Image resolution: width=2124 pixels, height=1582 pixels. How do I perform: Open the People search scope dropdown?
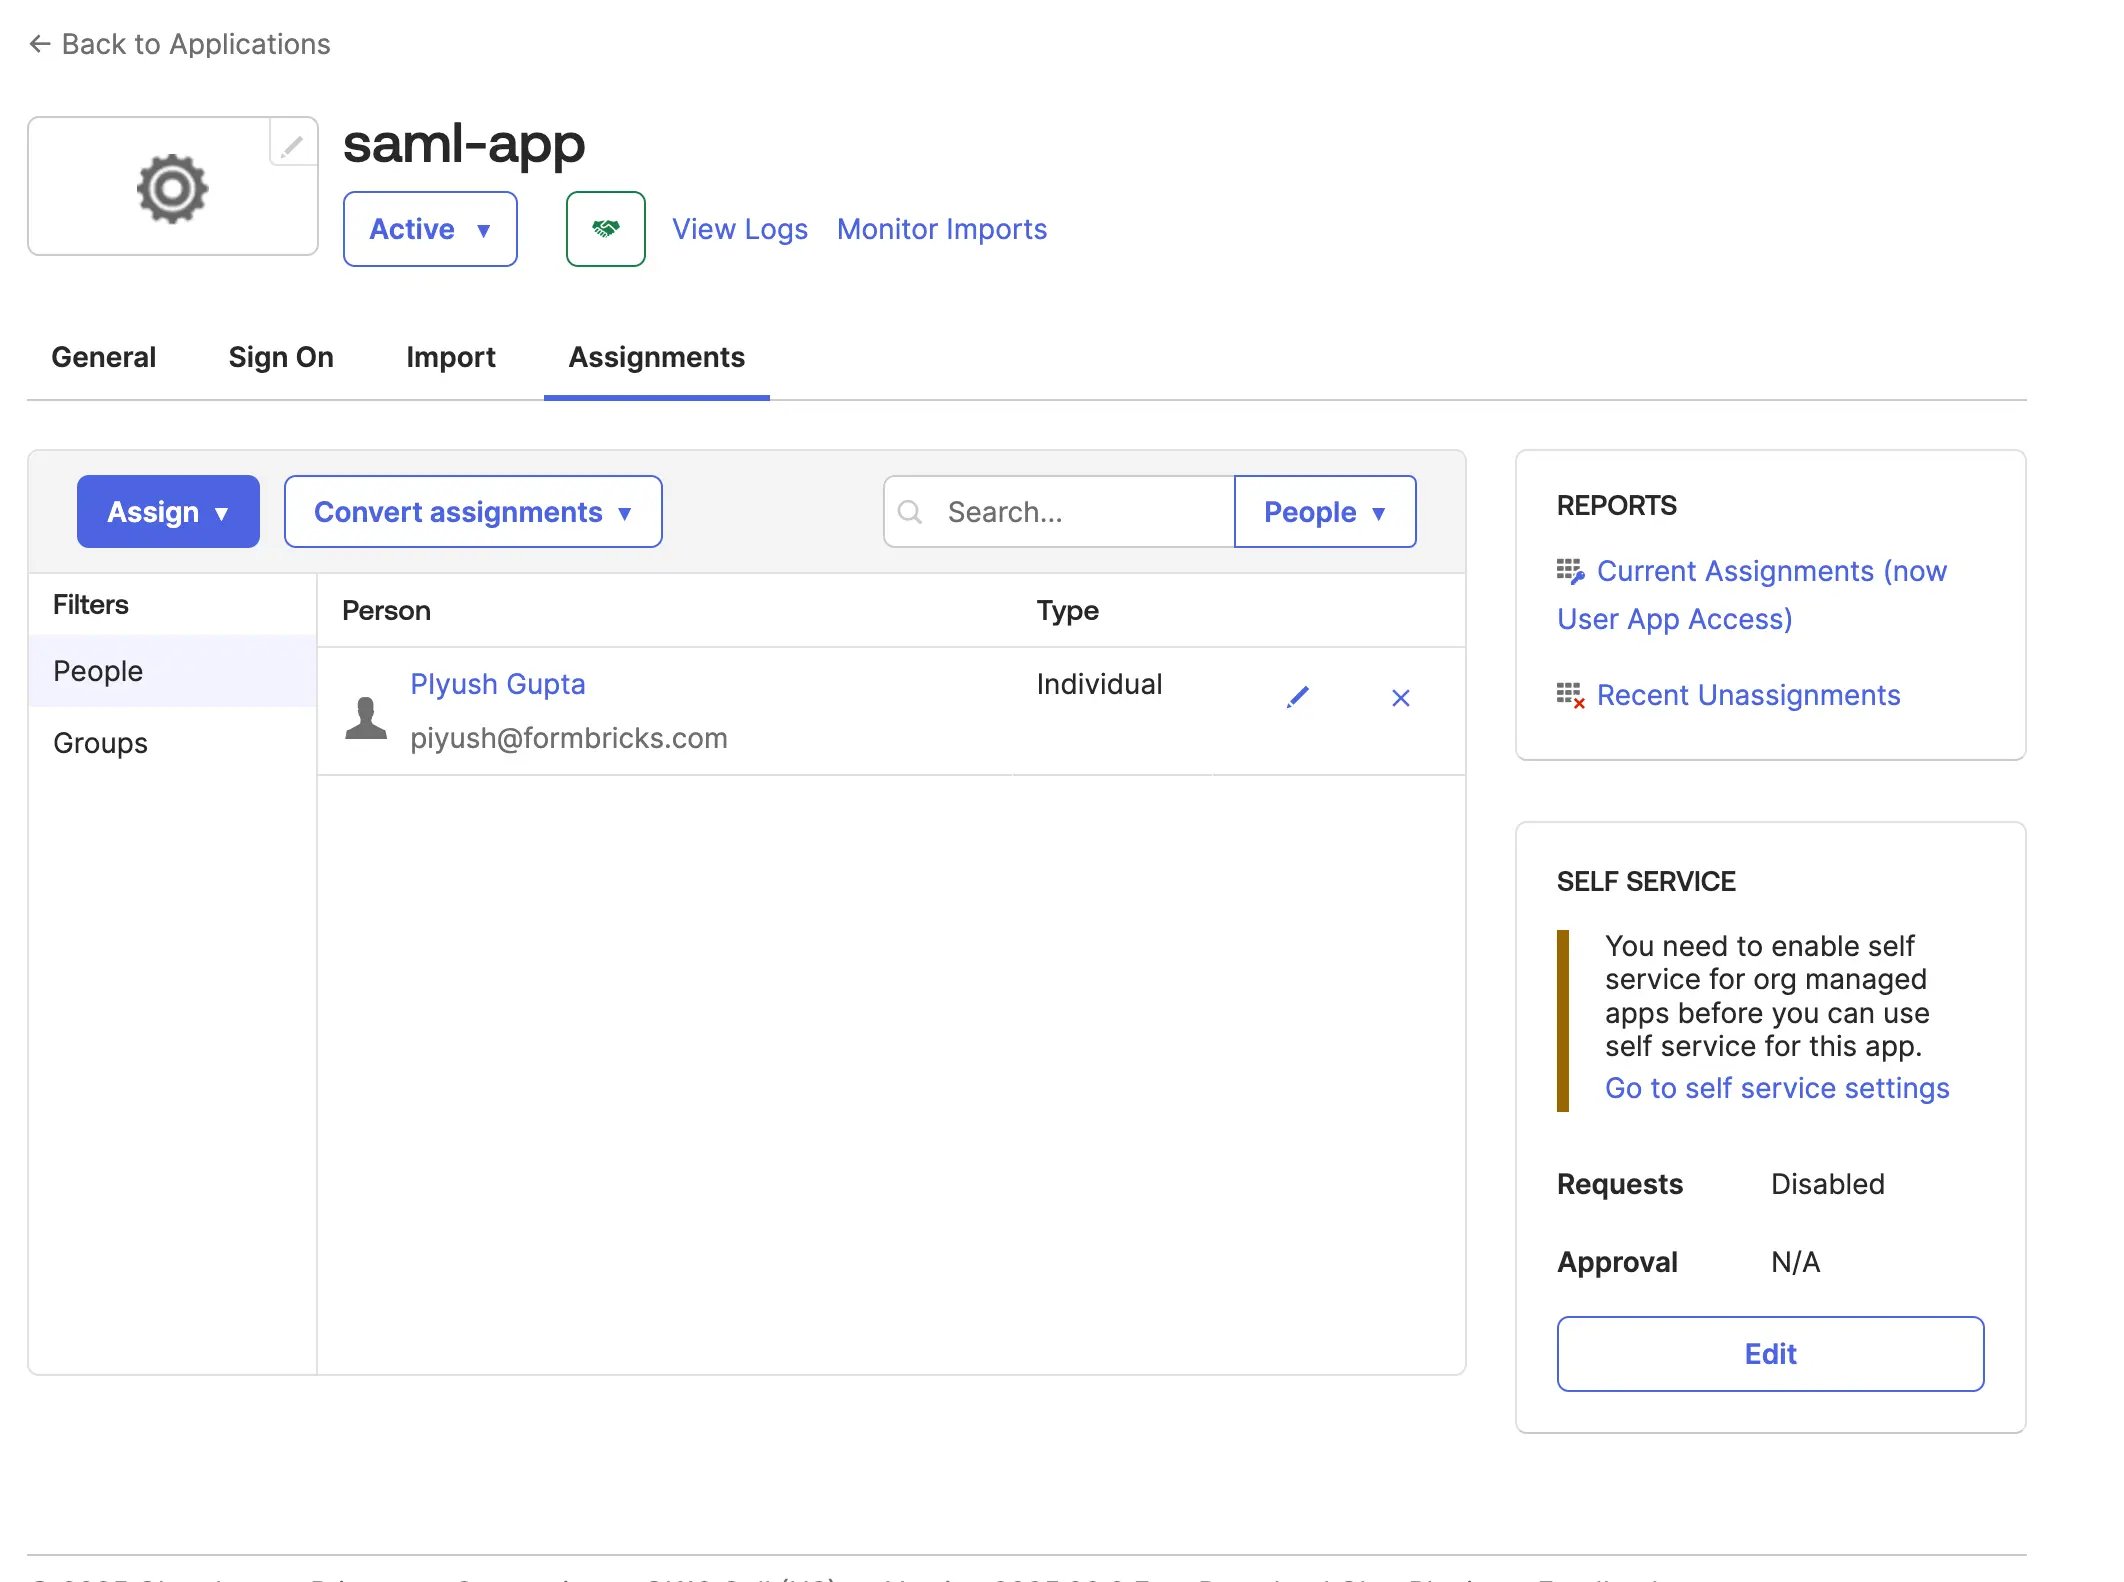click(x=1325, y=512)
